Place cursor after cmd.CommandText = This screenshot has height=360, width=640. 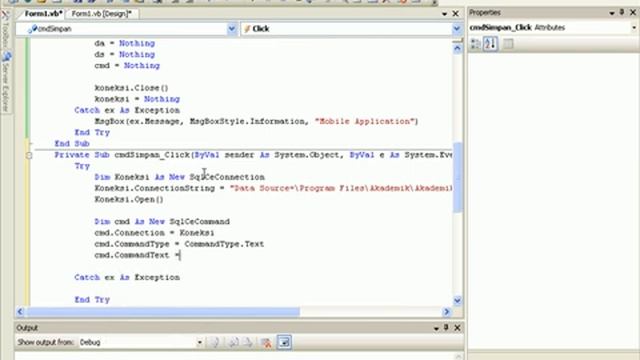[x=180, y=255]
